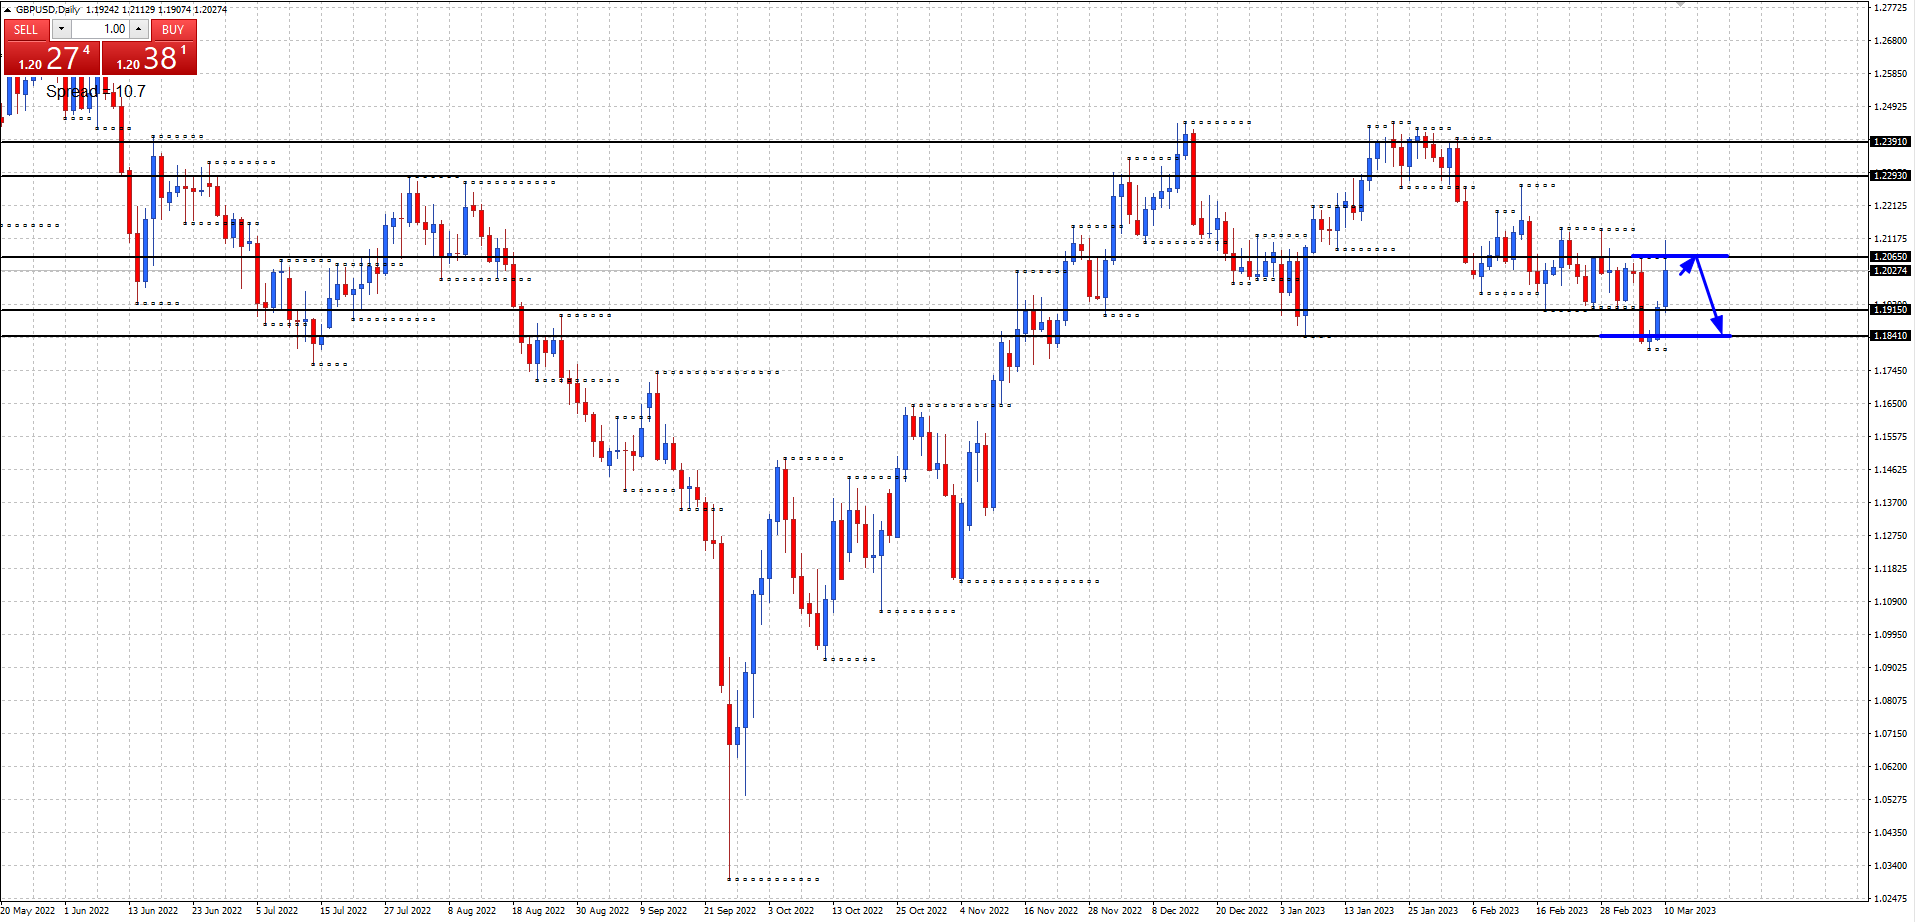Click the BUY button

[173, 30]
